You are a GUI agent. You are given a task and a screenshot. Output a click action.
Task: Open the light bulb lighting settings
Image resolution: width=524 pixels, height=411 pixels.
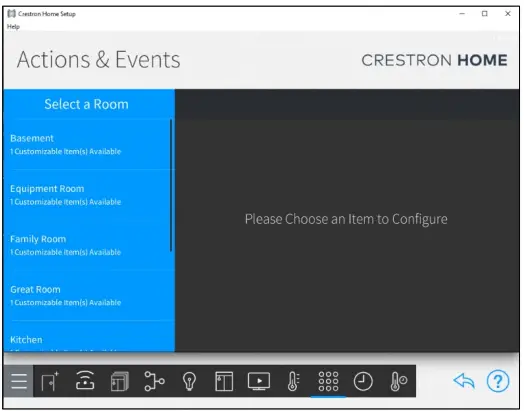click(189, 381)
